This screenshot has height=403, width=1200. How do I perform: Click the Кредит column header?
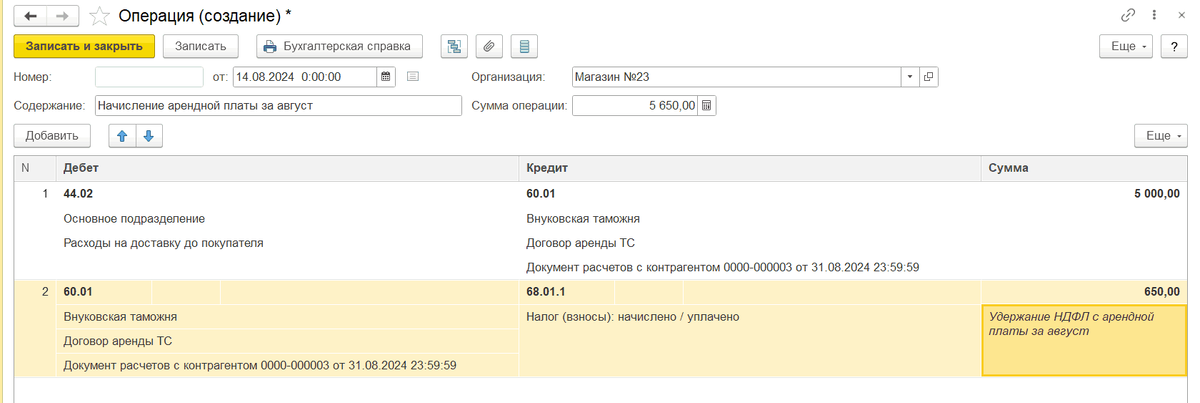coord(750,168)
